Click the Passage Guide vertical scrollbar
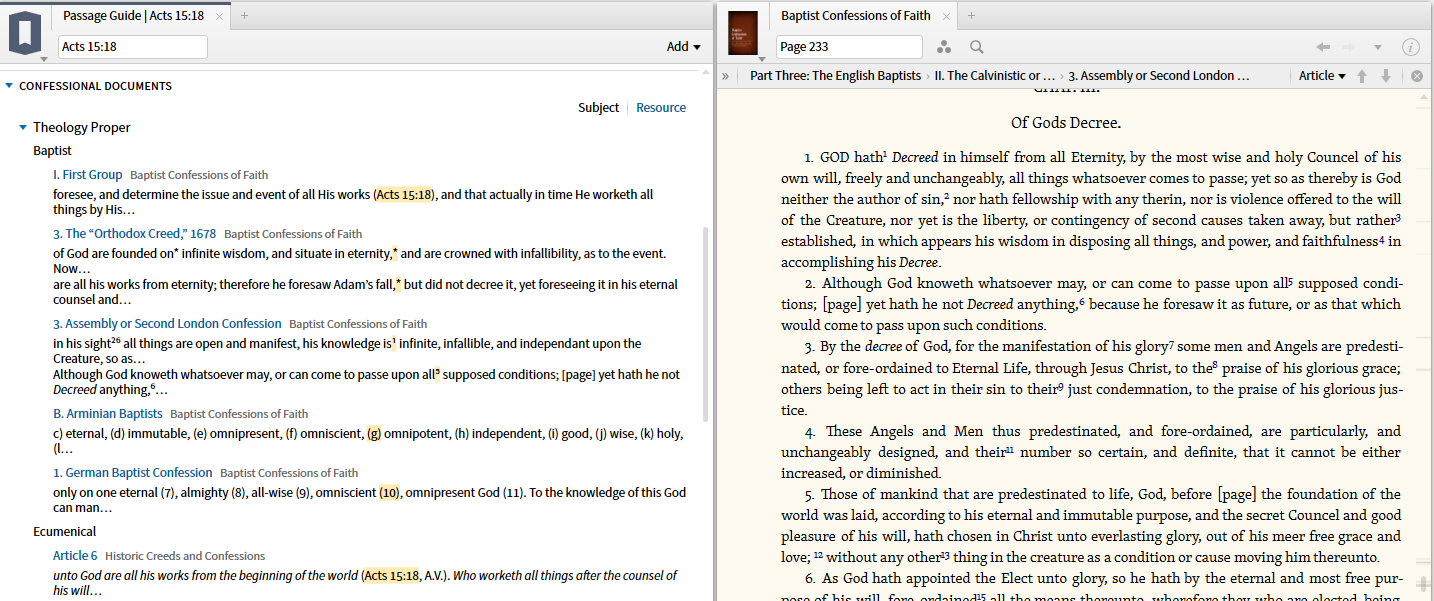Image resolution: width=1434 pixels, height=601 pixels. (707, 322)
